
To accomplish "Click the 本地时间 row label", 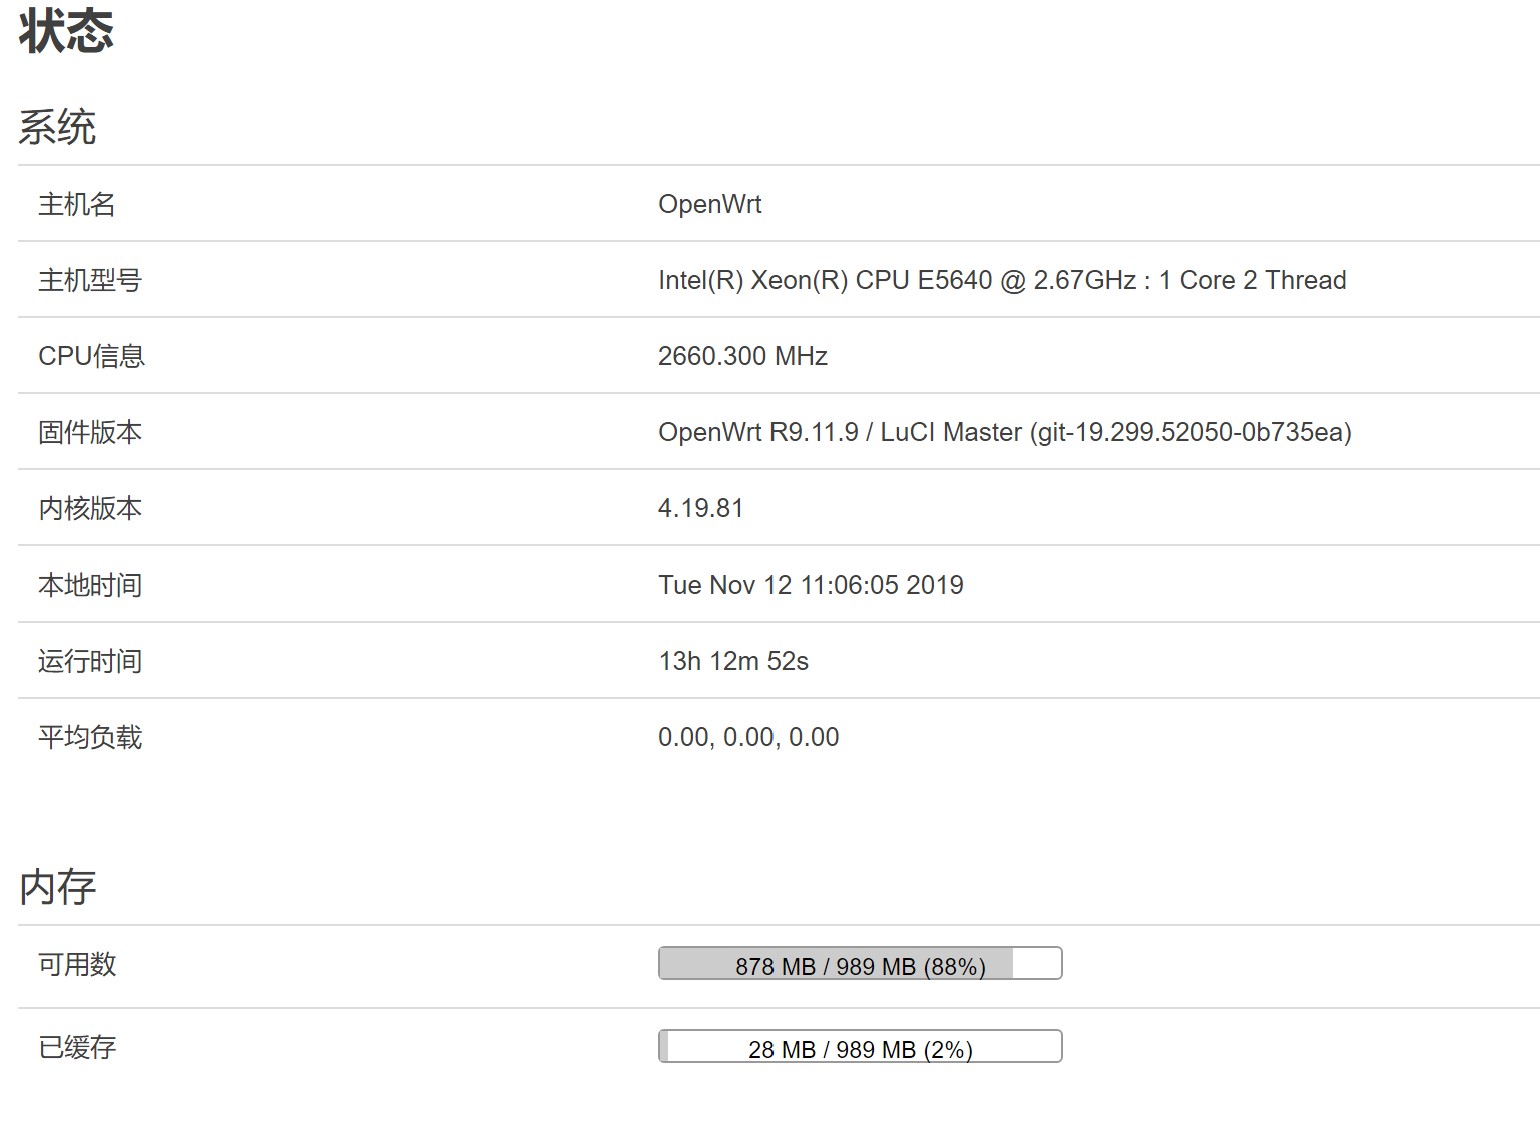I will click(88, 584).
